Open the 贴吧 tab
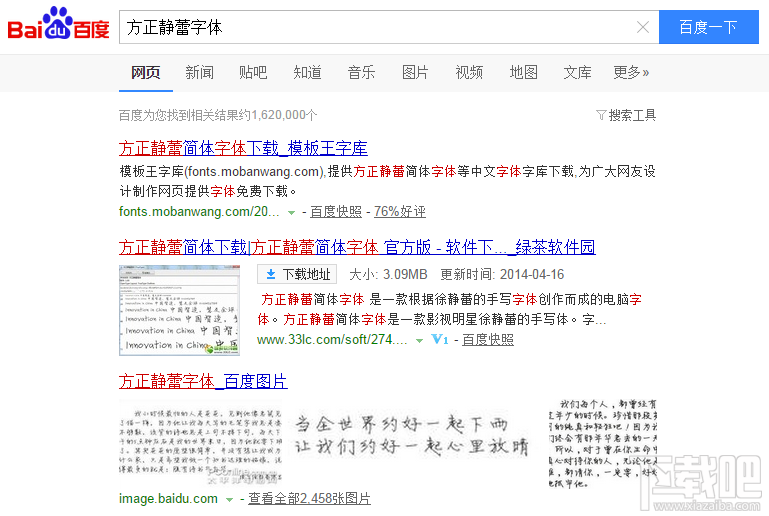Viewport: 769px width, 516px height. pyautogui.click(x=253, y=72)
